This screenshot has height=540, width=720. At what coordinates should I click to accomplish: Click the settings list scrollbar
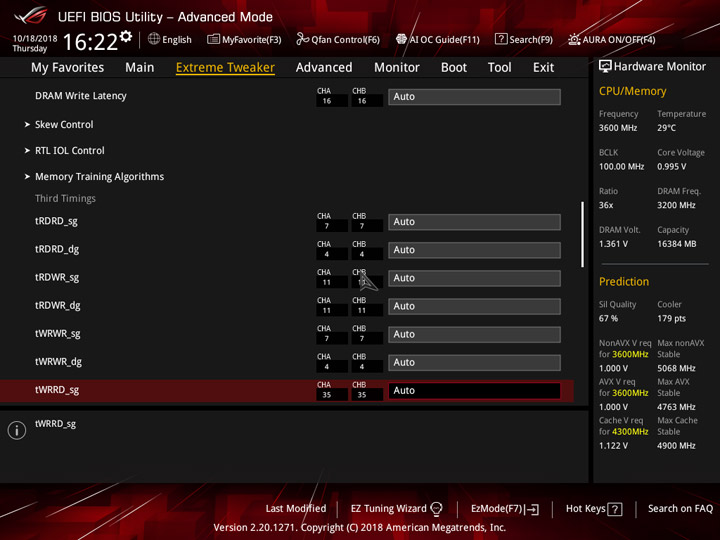click(582, 234)
